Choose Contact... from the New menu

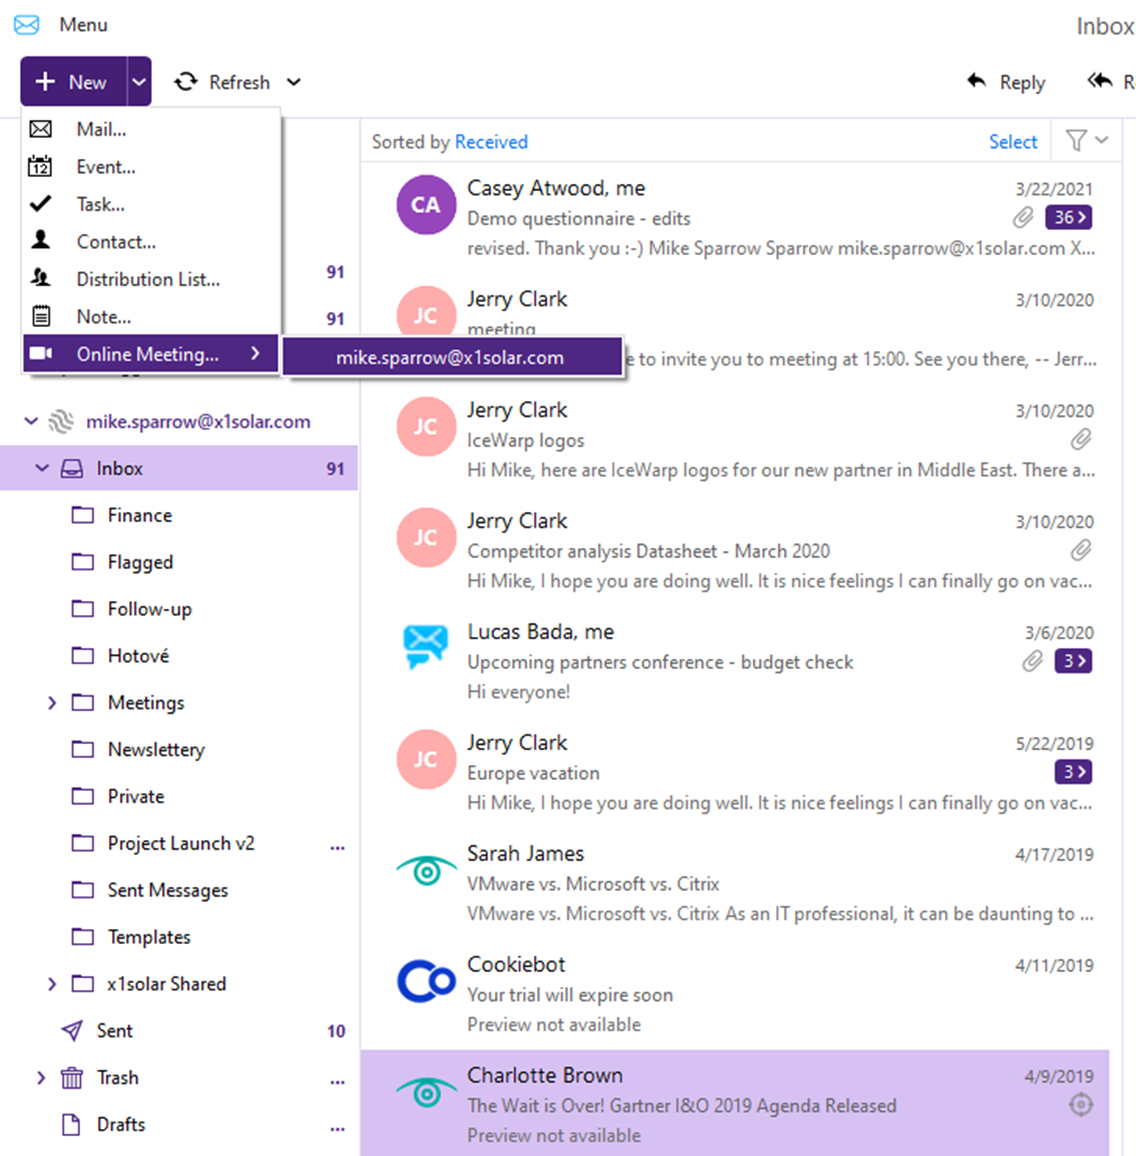tap(151, 242)
